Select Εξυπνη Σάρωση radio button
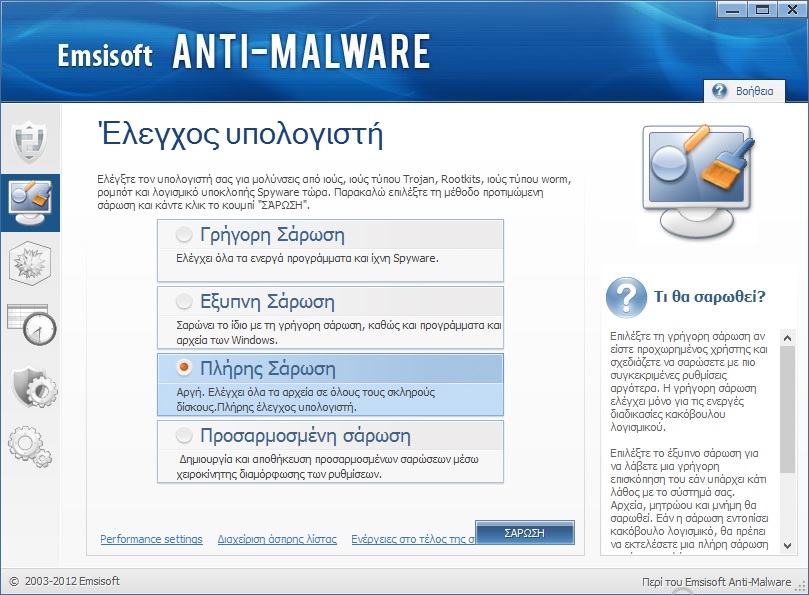The height and width of the screenshot is (595, 809). coord(184,301)
